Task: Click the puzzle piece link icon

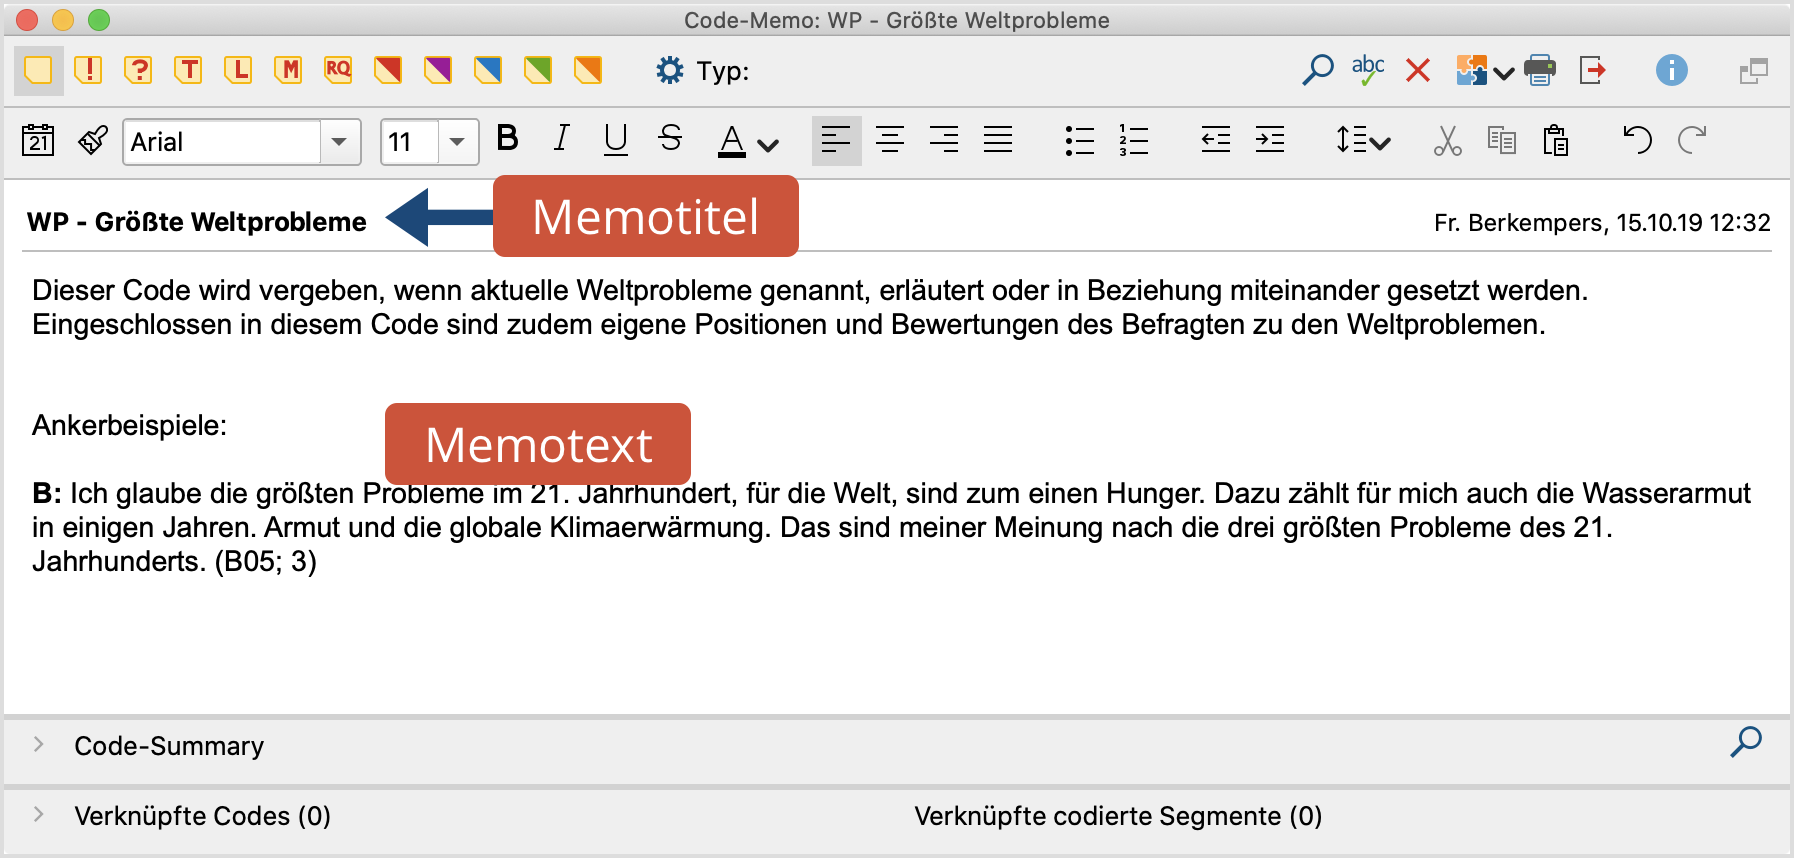Action: point(1471,70)
